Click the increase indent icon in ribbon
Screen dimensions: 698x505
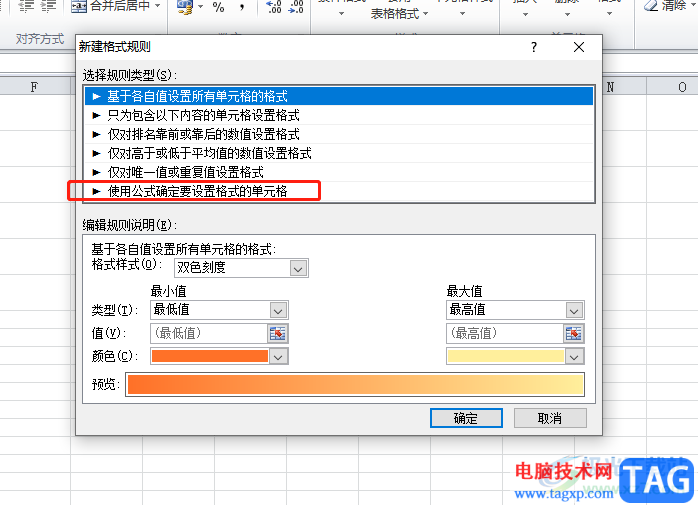(49, 6)
